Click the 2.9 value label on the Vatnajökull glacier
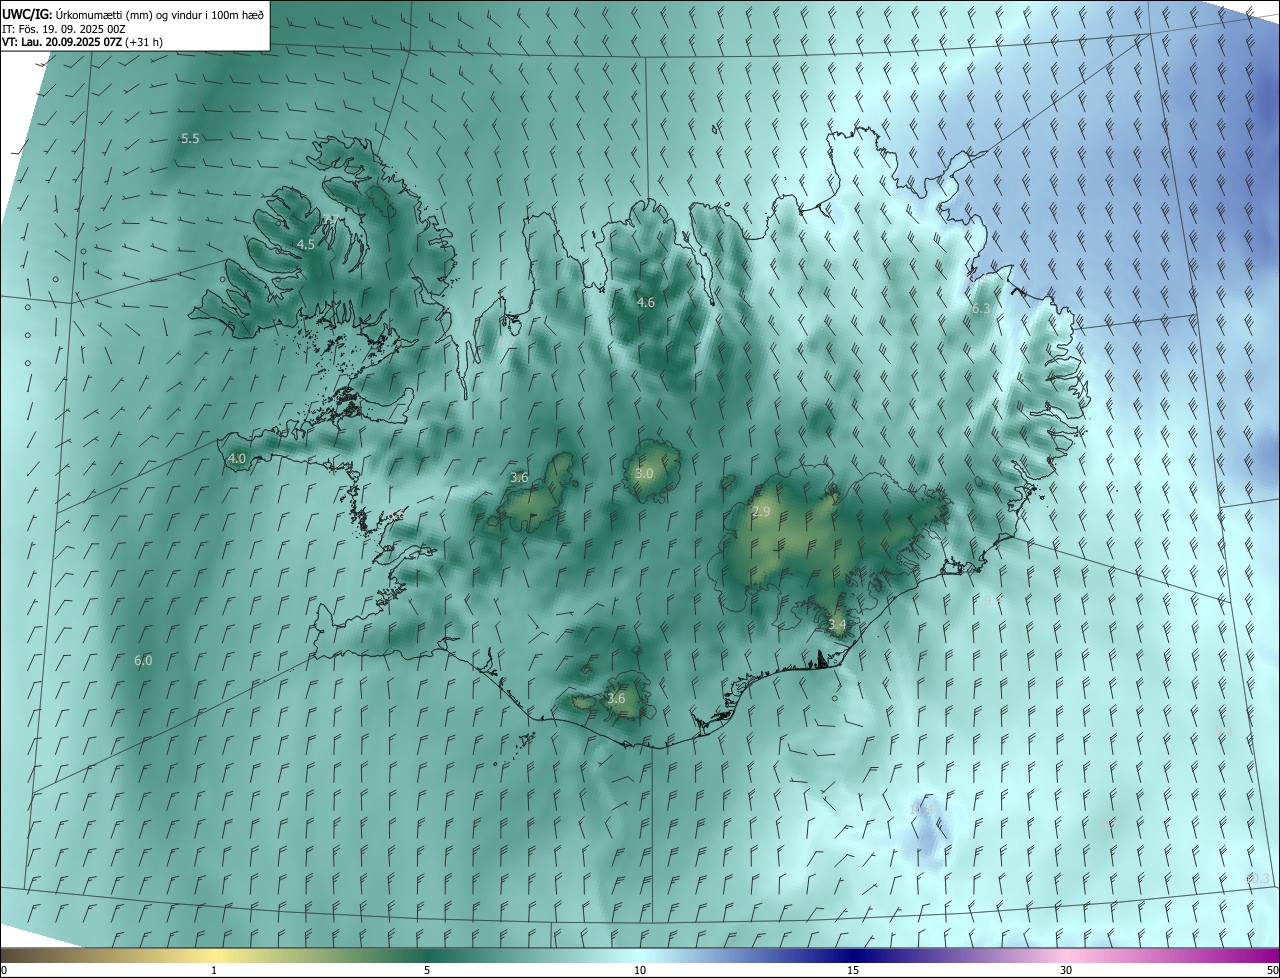The width and height of the screenshot is (1280, 978). click(761, 511)
